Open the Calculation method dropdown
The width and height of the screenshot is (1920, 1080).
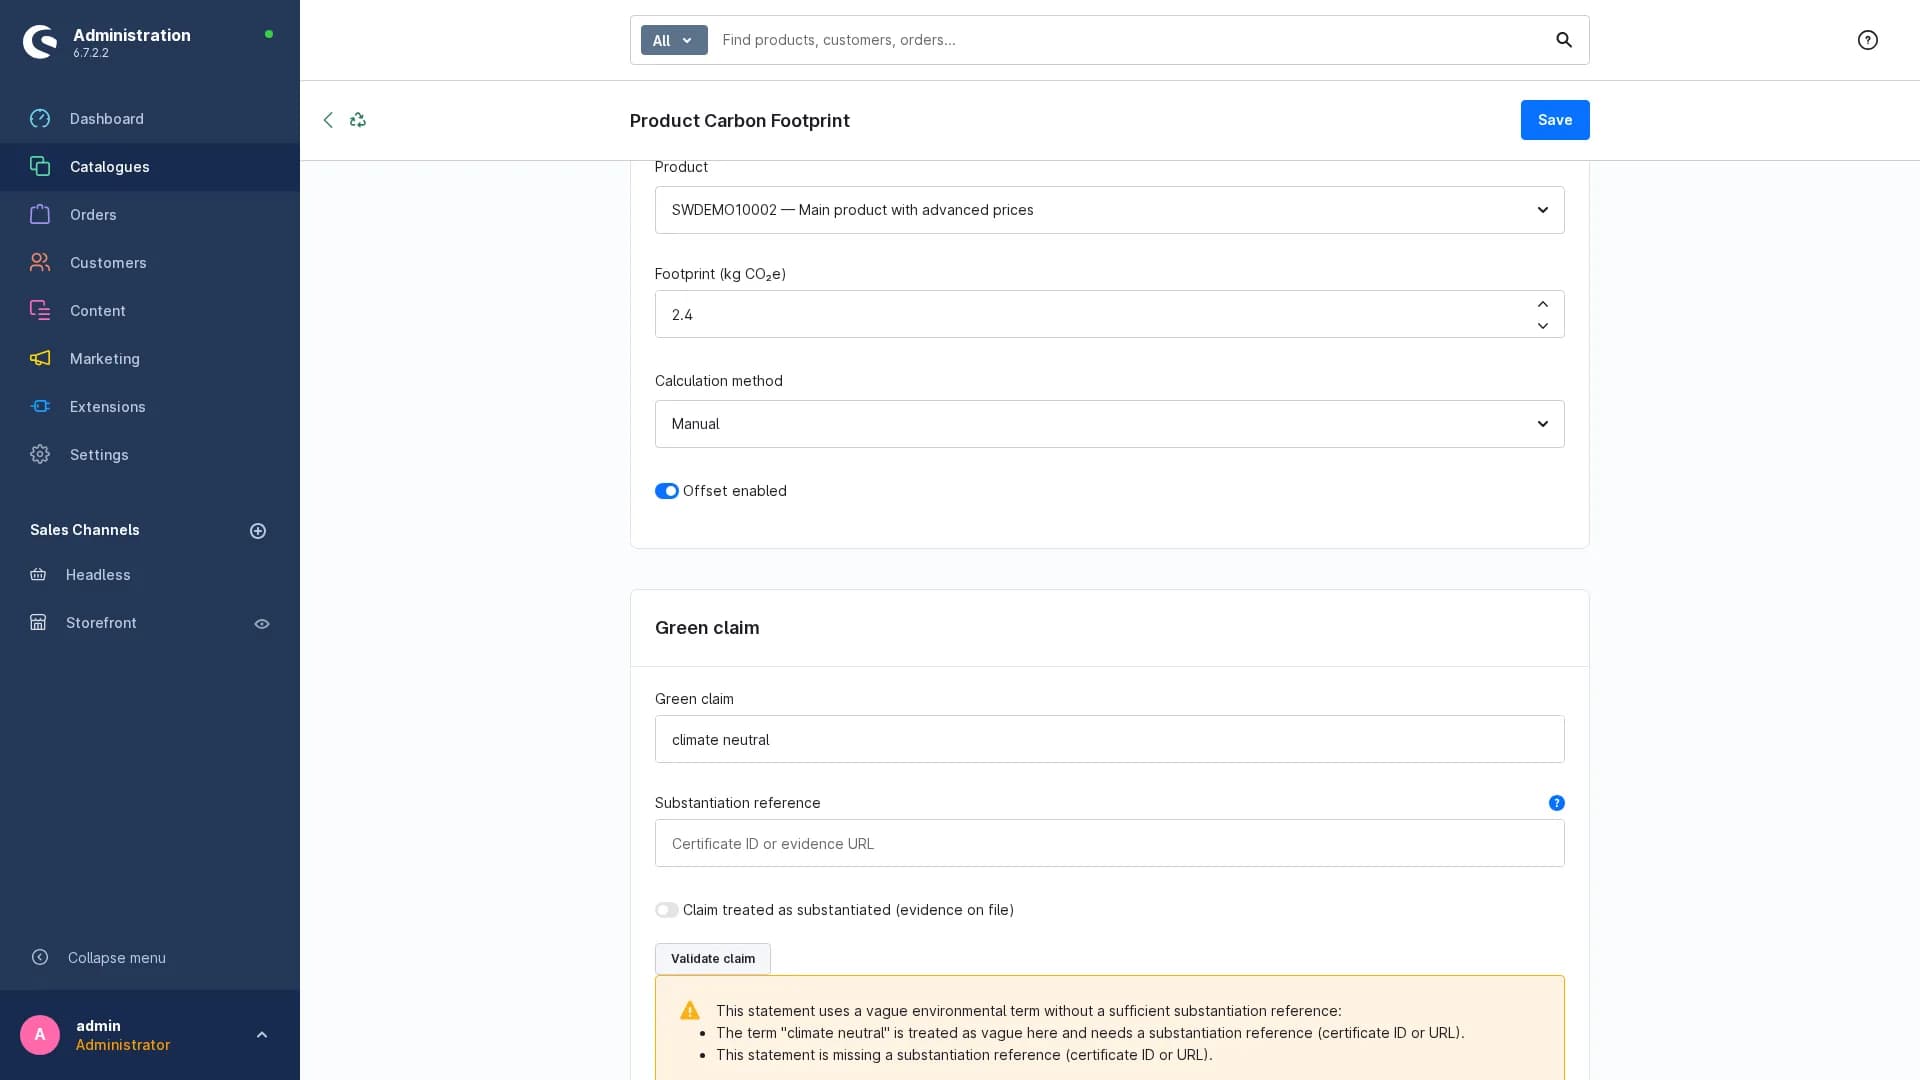[x=1110, y=424]
